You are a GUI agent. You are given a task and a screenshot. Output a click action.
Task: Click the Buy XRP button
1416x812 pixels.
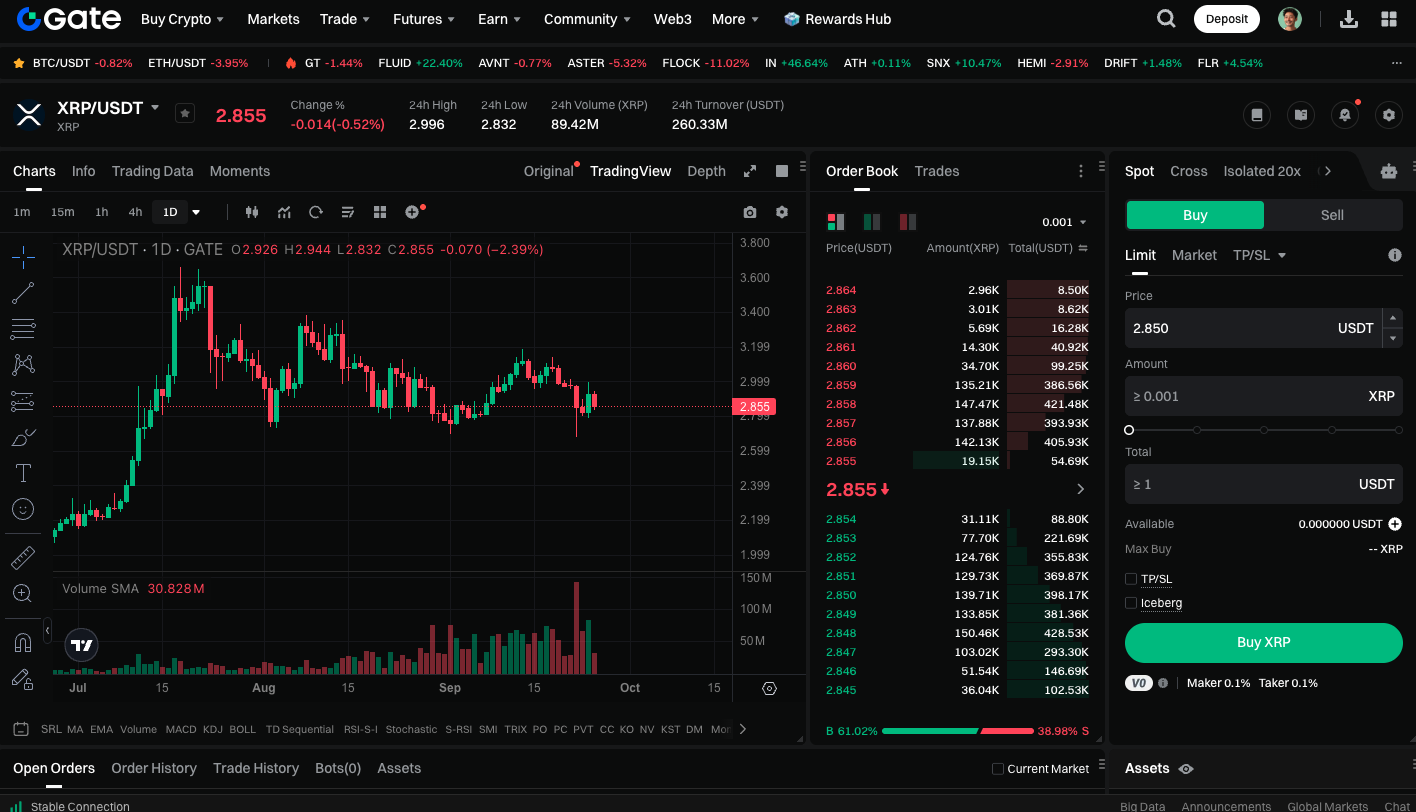point(1264,642)
